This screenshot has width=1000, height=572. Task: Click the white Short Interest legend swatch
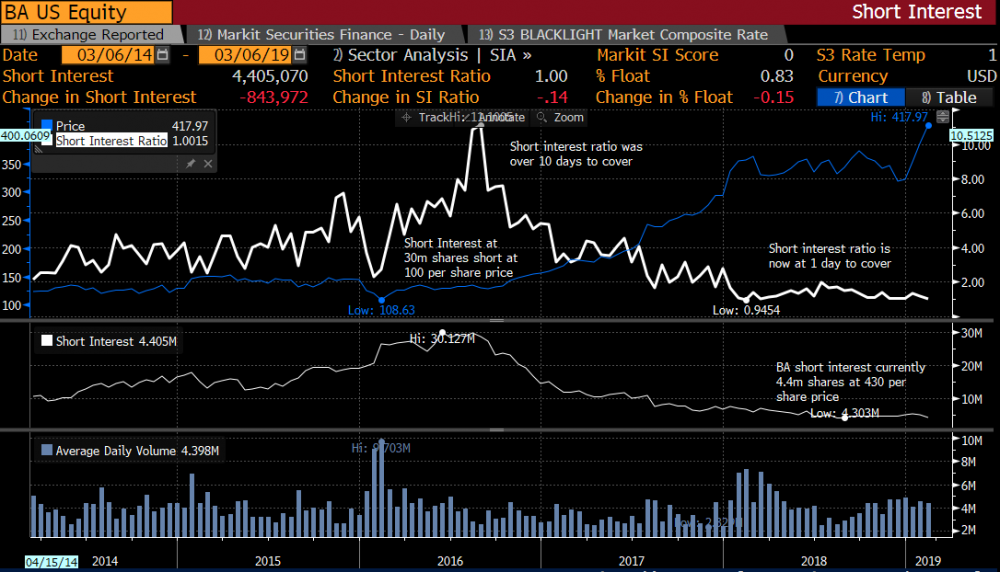tap(47, 341)
